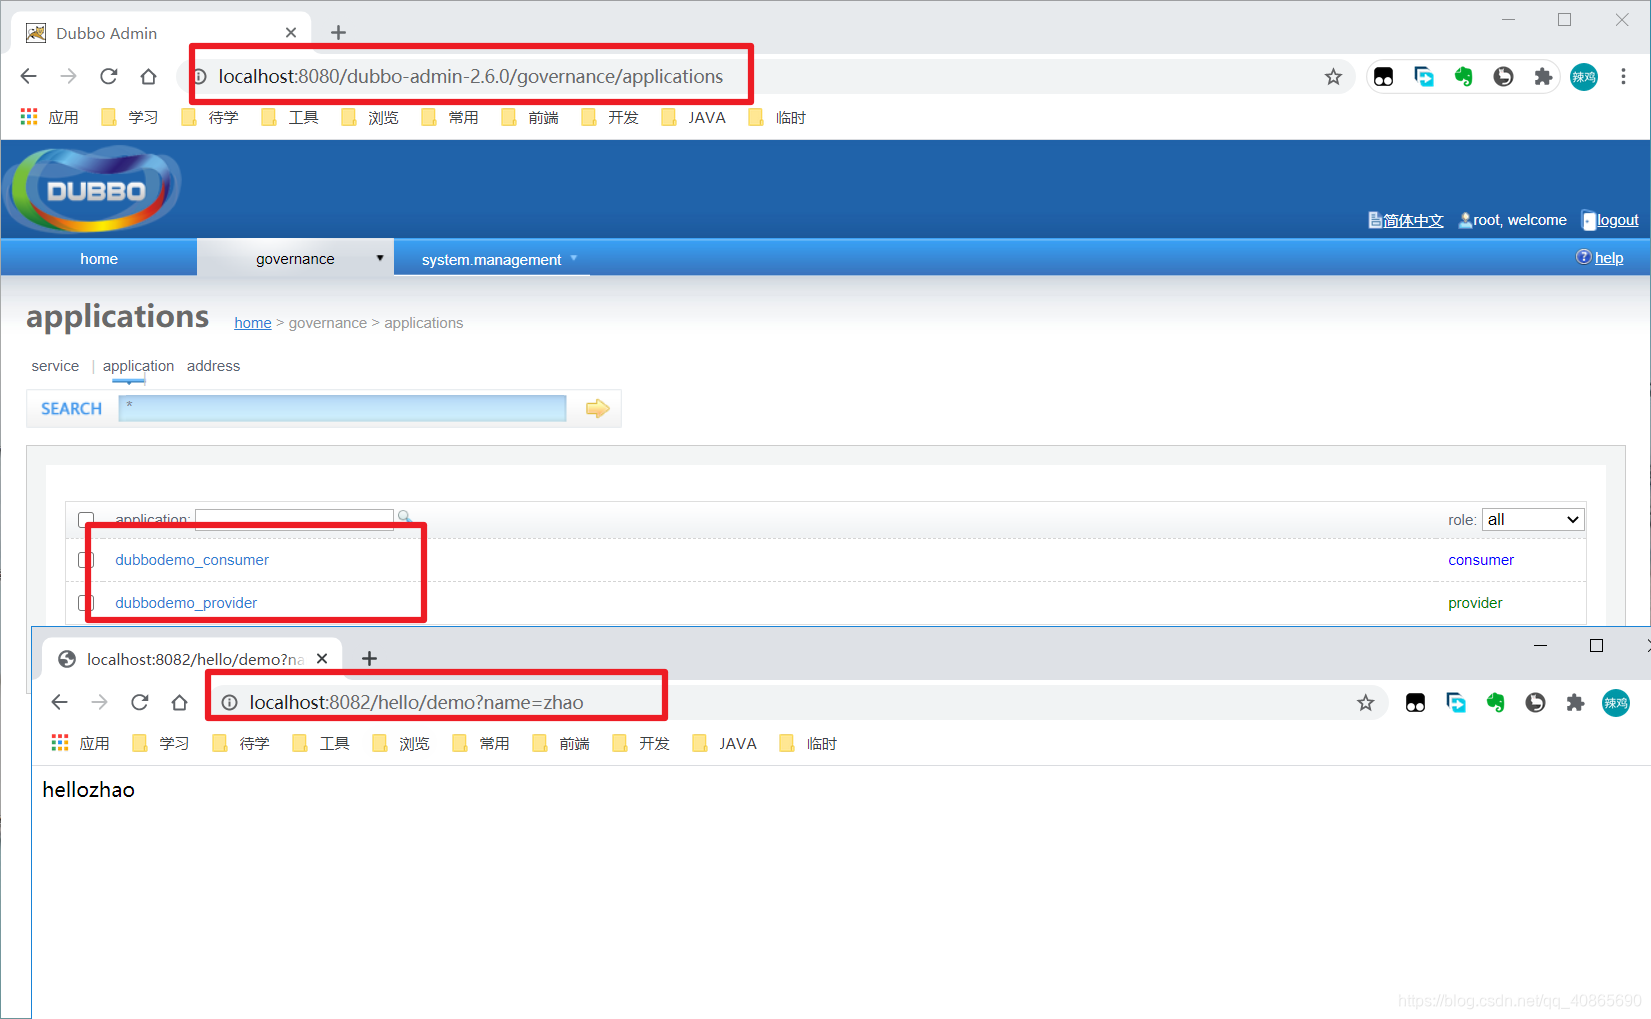This screenshot has height=1019, width=1651.
Task: Toggle select-all checkbox in application table header
Action: pos(86,520)
